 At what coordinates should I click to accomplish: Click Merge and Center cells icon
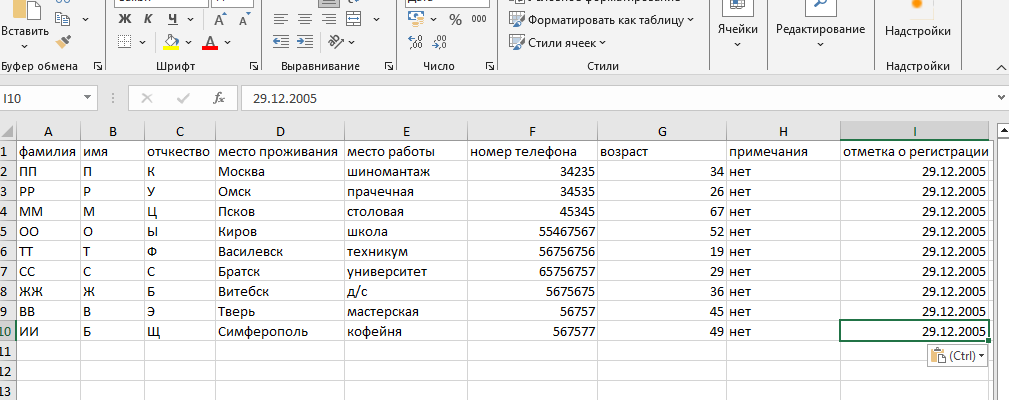353,19
